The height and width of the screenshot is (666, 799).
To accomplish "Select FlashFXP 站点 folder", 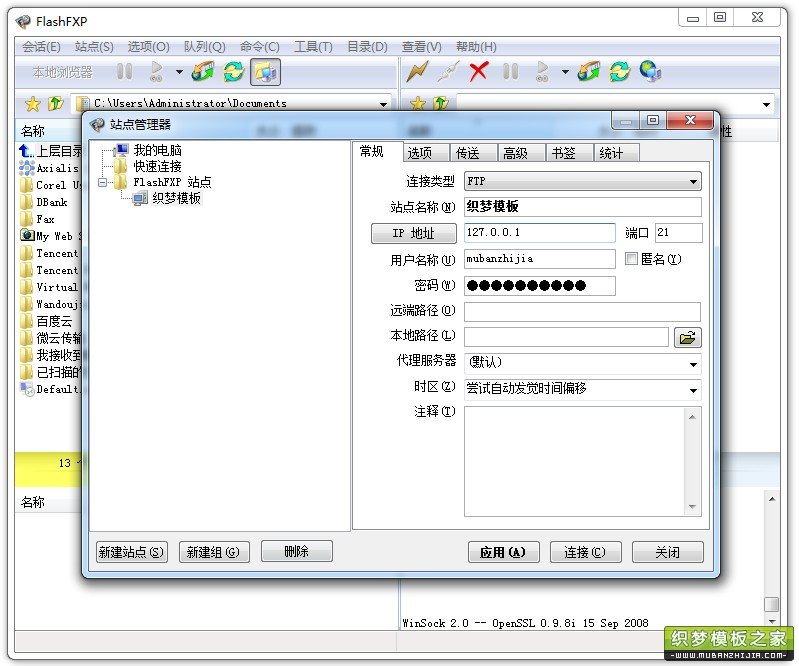I will [172, 182].
